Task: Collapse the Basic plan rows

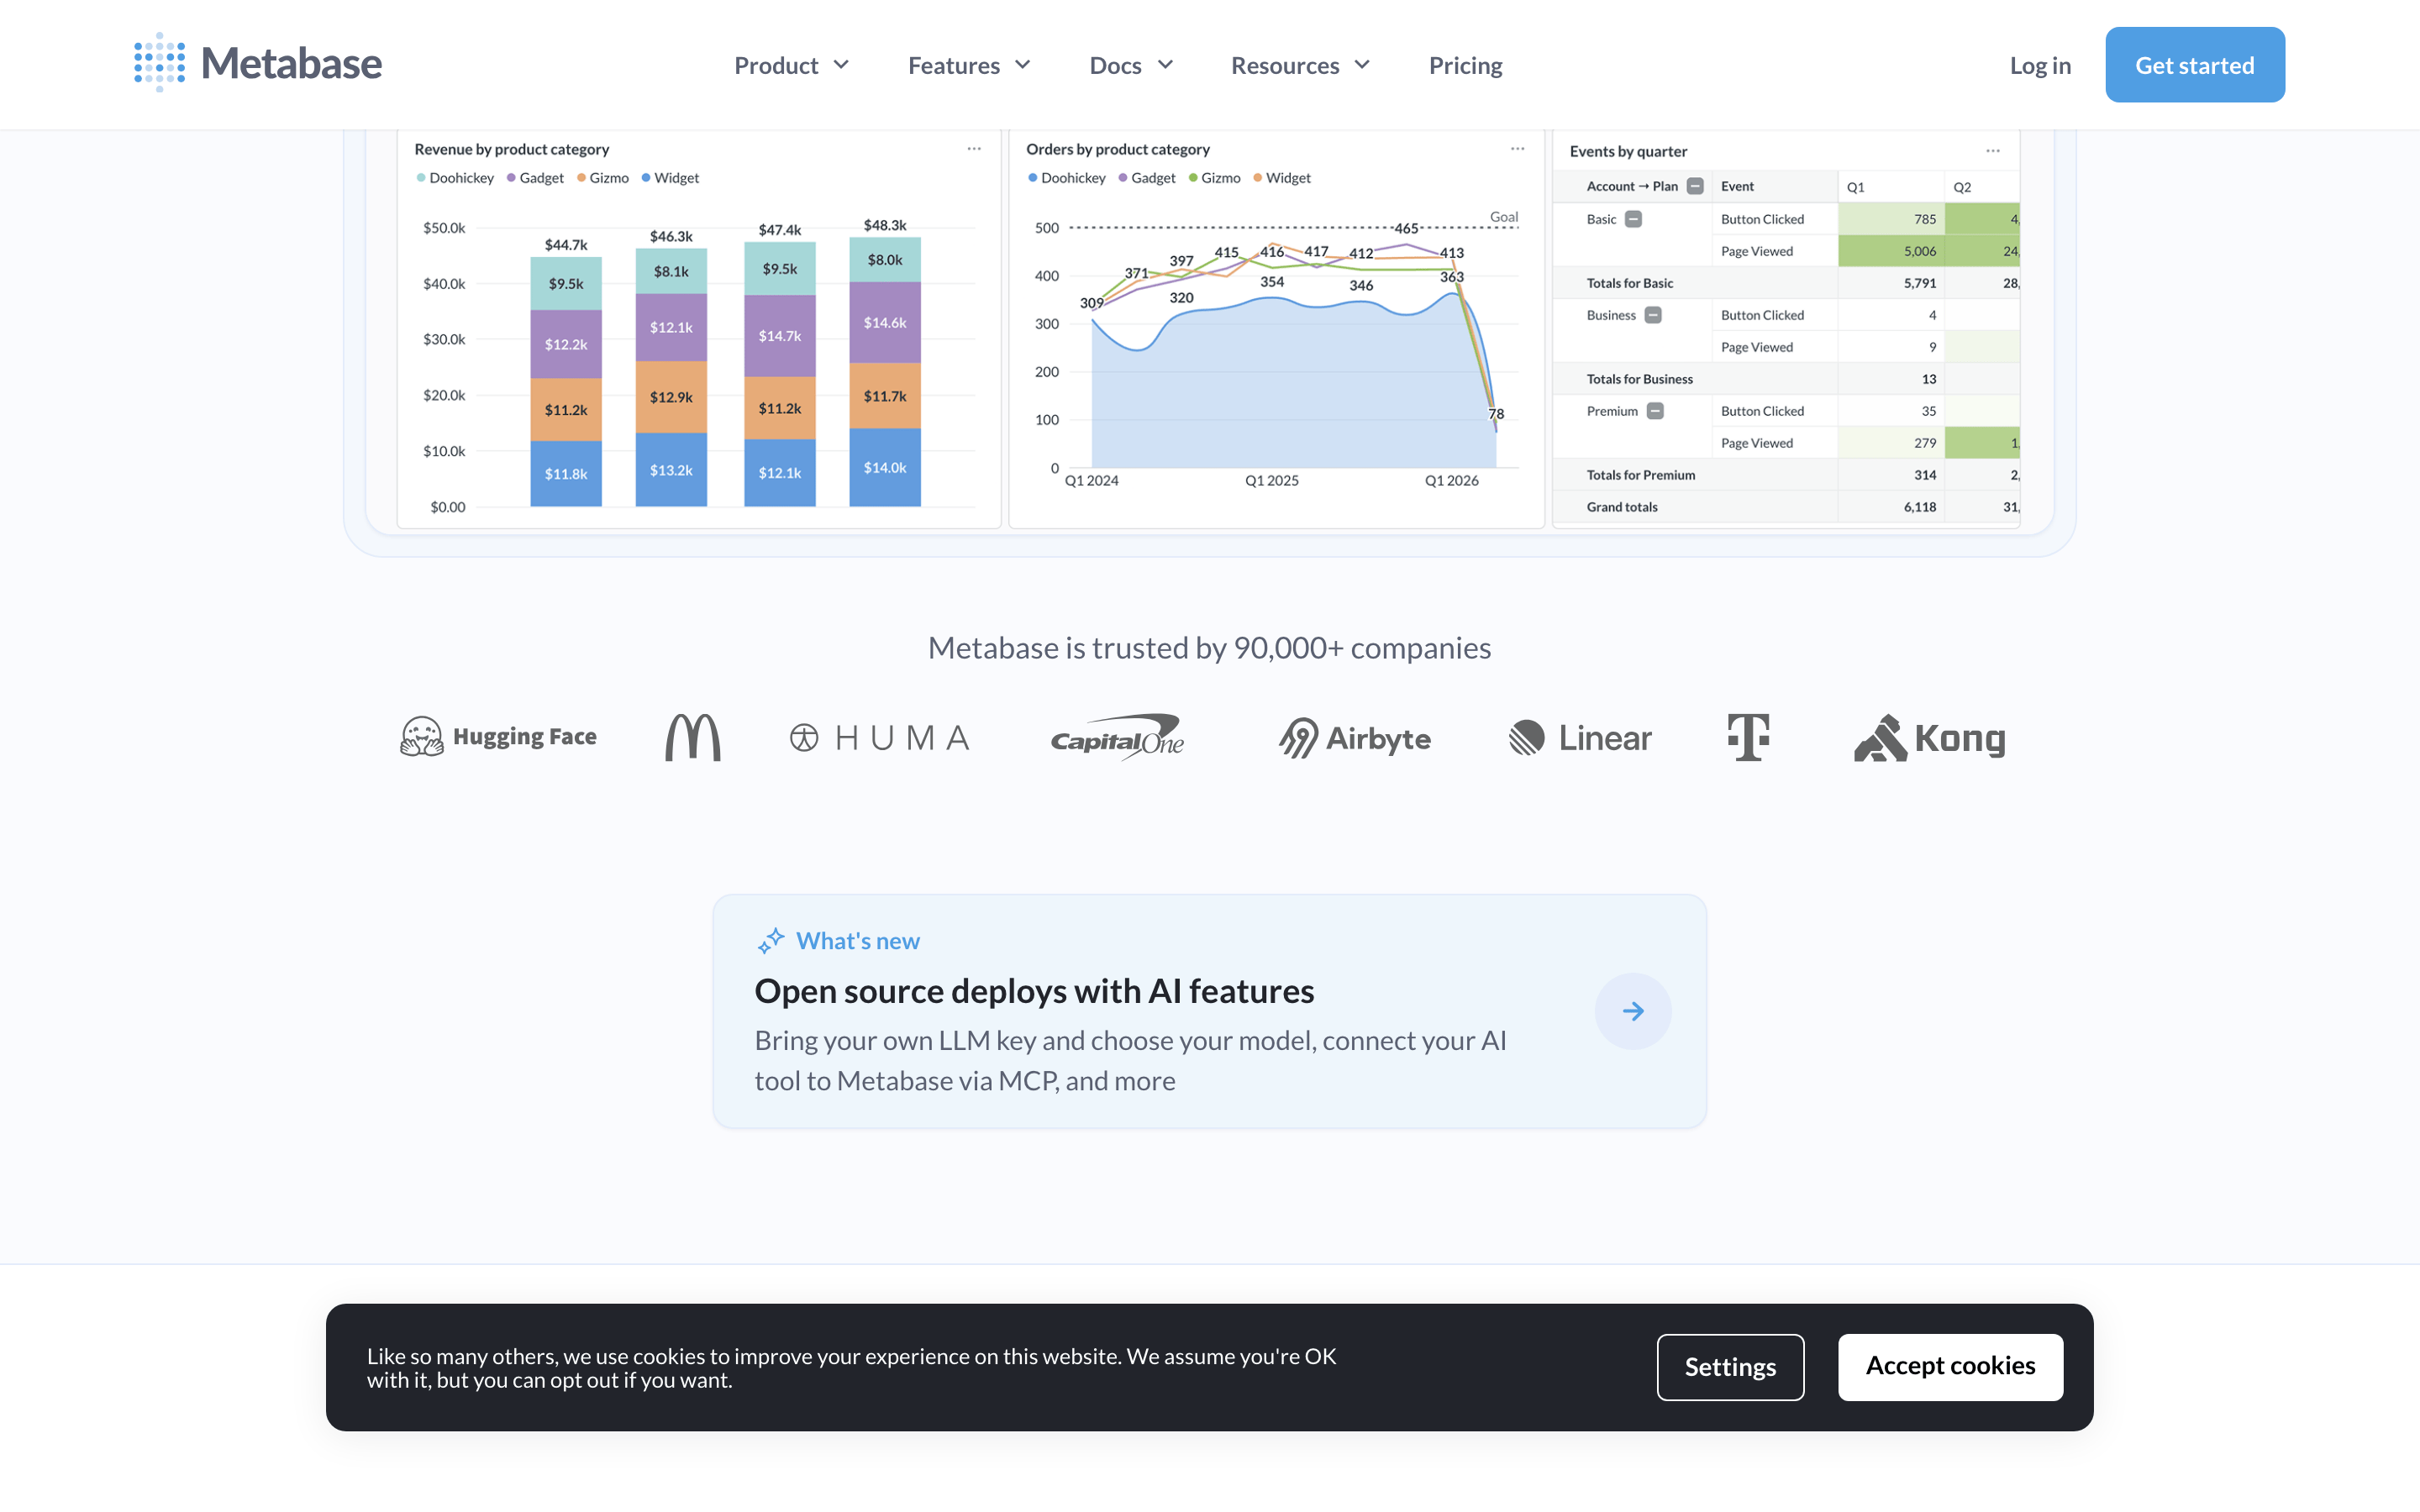Action: 1633,219
